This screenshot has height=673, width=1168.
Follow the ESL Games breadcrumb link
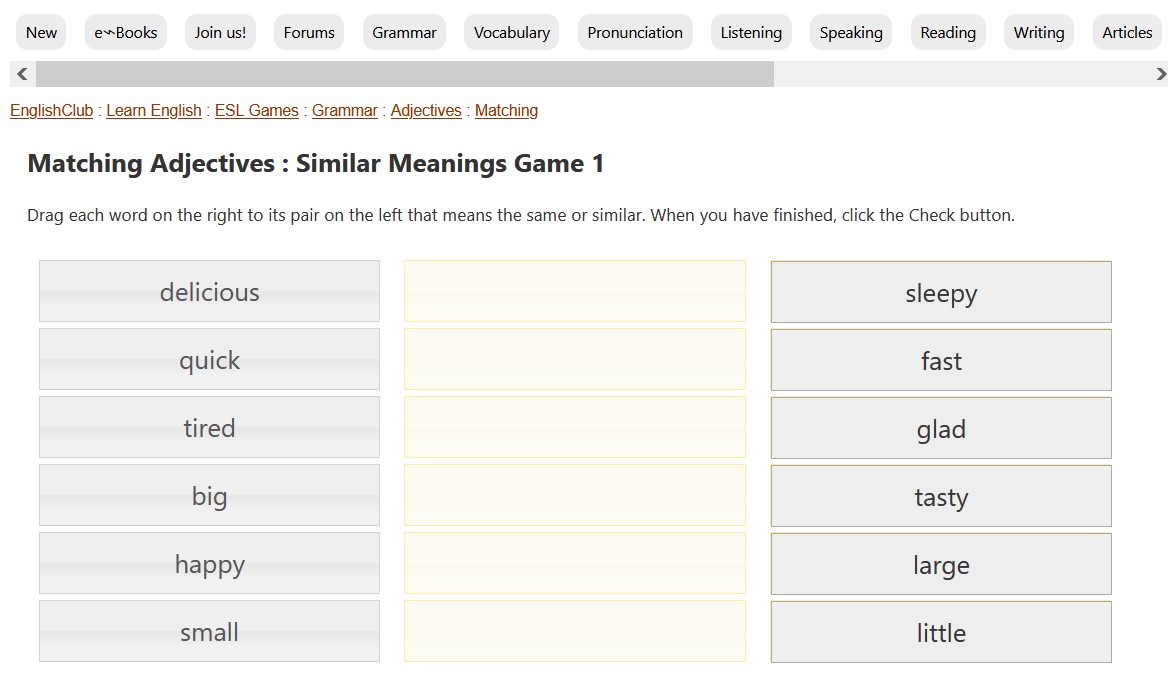[x=257, y=111]
